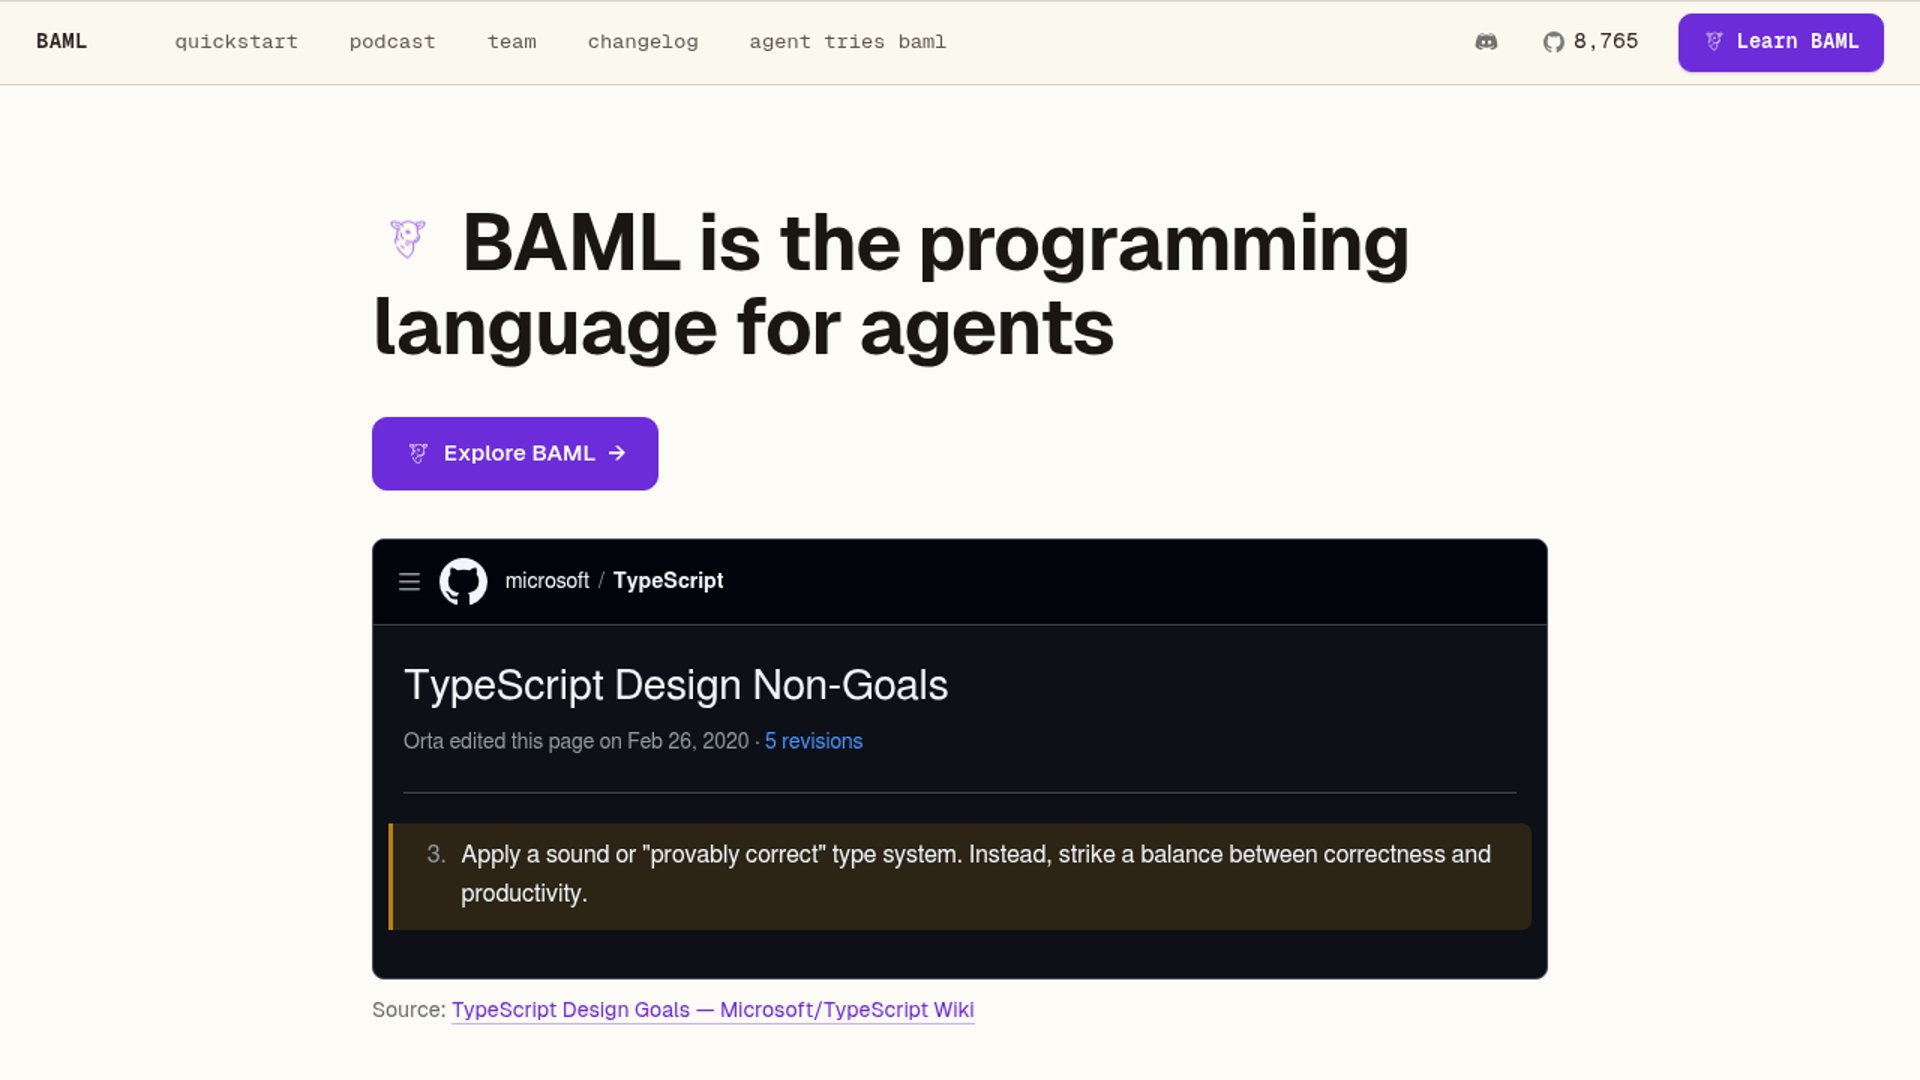The width and height of the screenshot is (1920, 1080).
Task: Click the highlighted provably correct quote
Action: click(960, 876)
